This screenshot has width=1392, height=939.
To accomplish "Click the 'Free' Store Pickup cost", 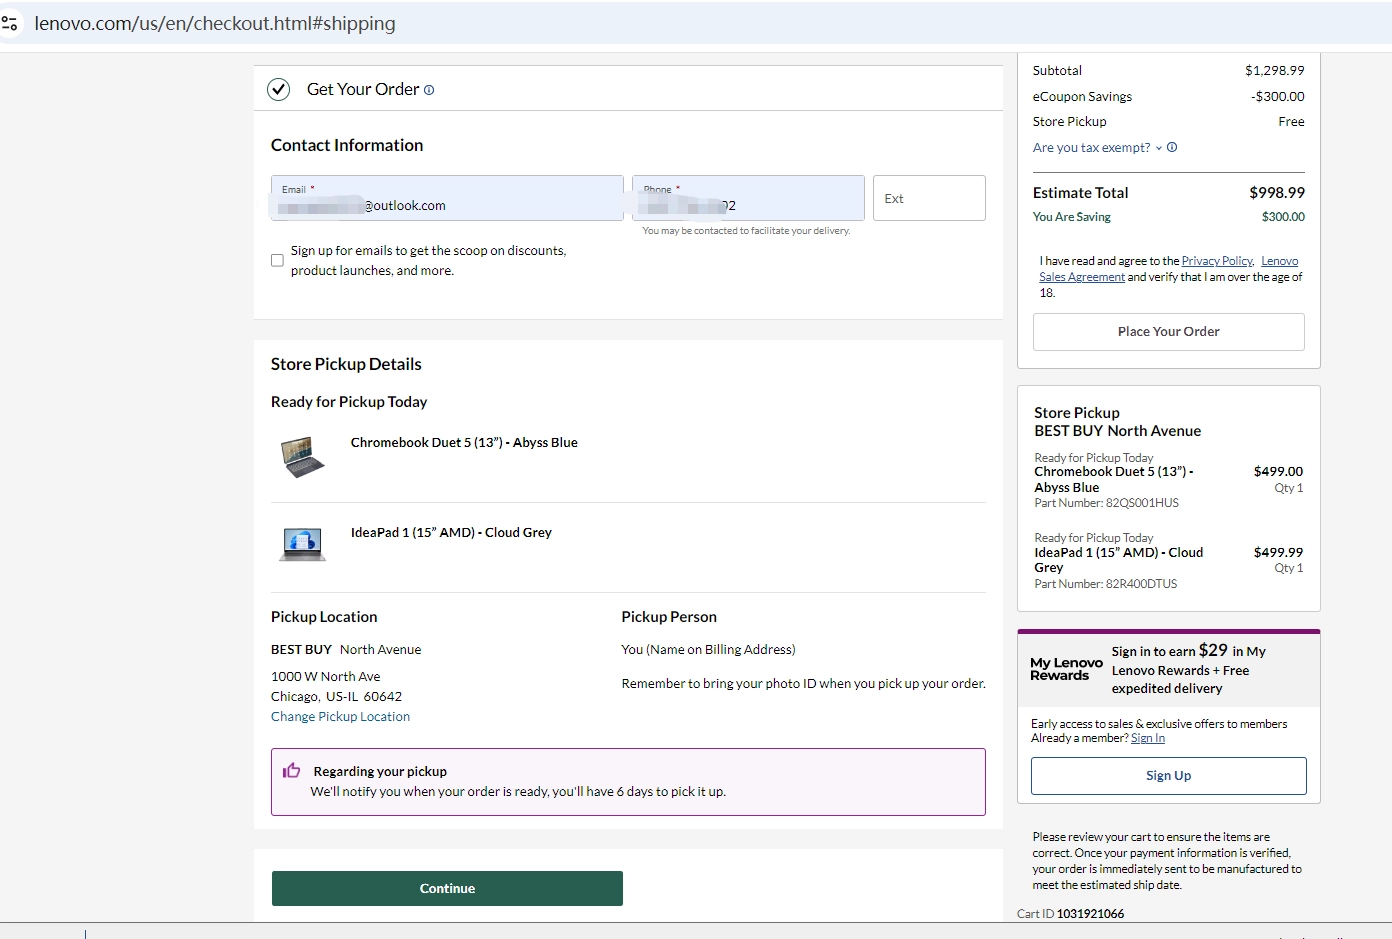I will tap(1291, 122).
